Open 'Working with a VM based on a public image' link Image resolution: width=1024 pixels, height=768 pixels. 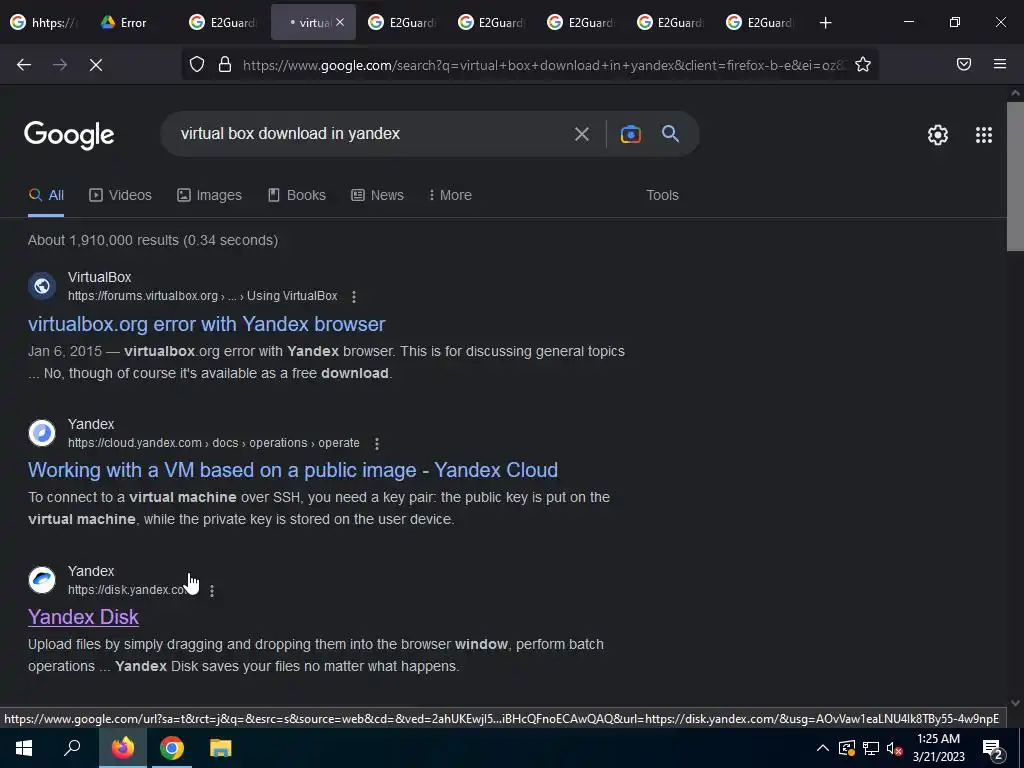coord(293,470)
